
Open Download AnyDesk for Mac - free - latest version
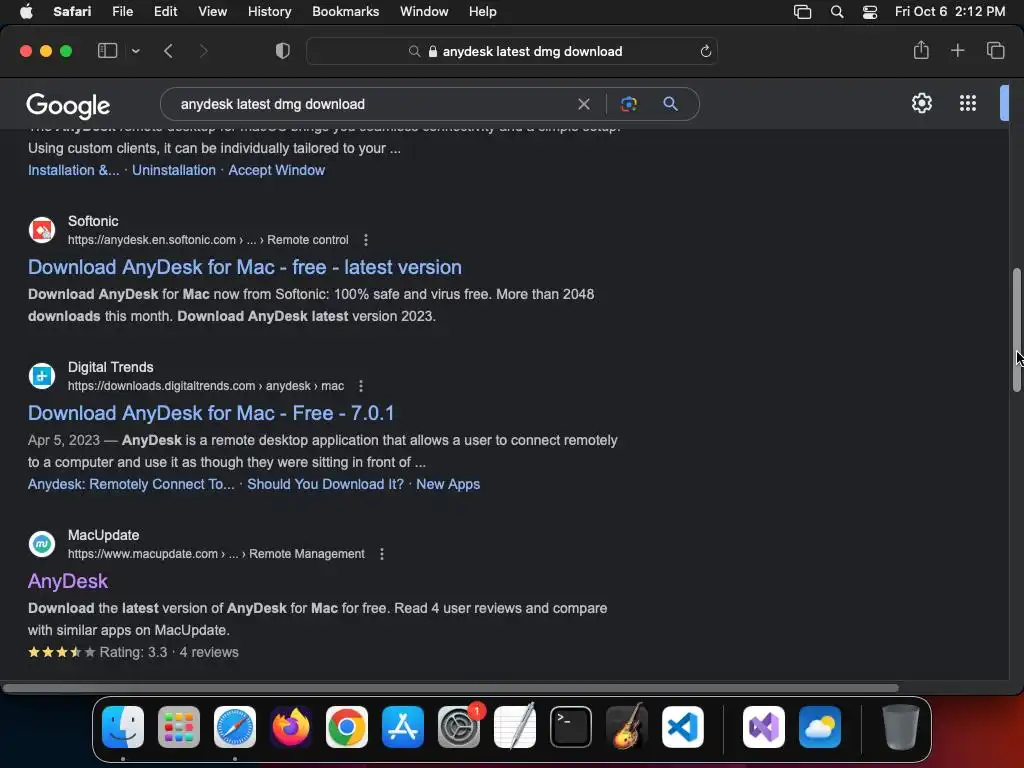(x=245, y=267)
